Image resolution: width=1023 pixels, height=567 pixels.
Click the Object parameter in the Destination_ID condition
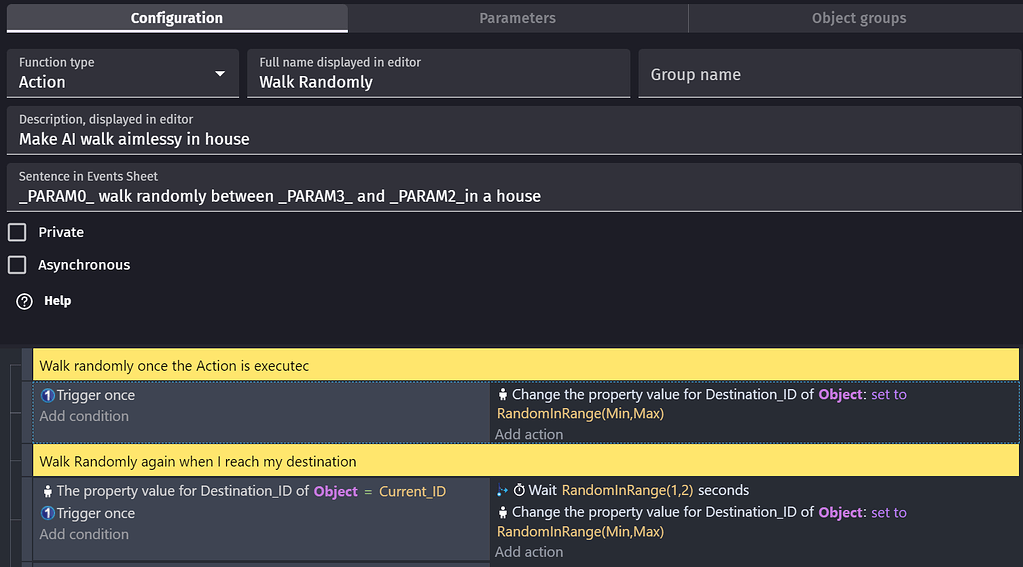coord(335,491)
